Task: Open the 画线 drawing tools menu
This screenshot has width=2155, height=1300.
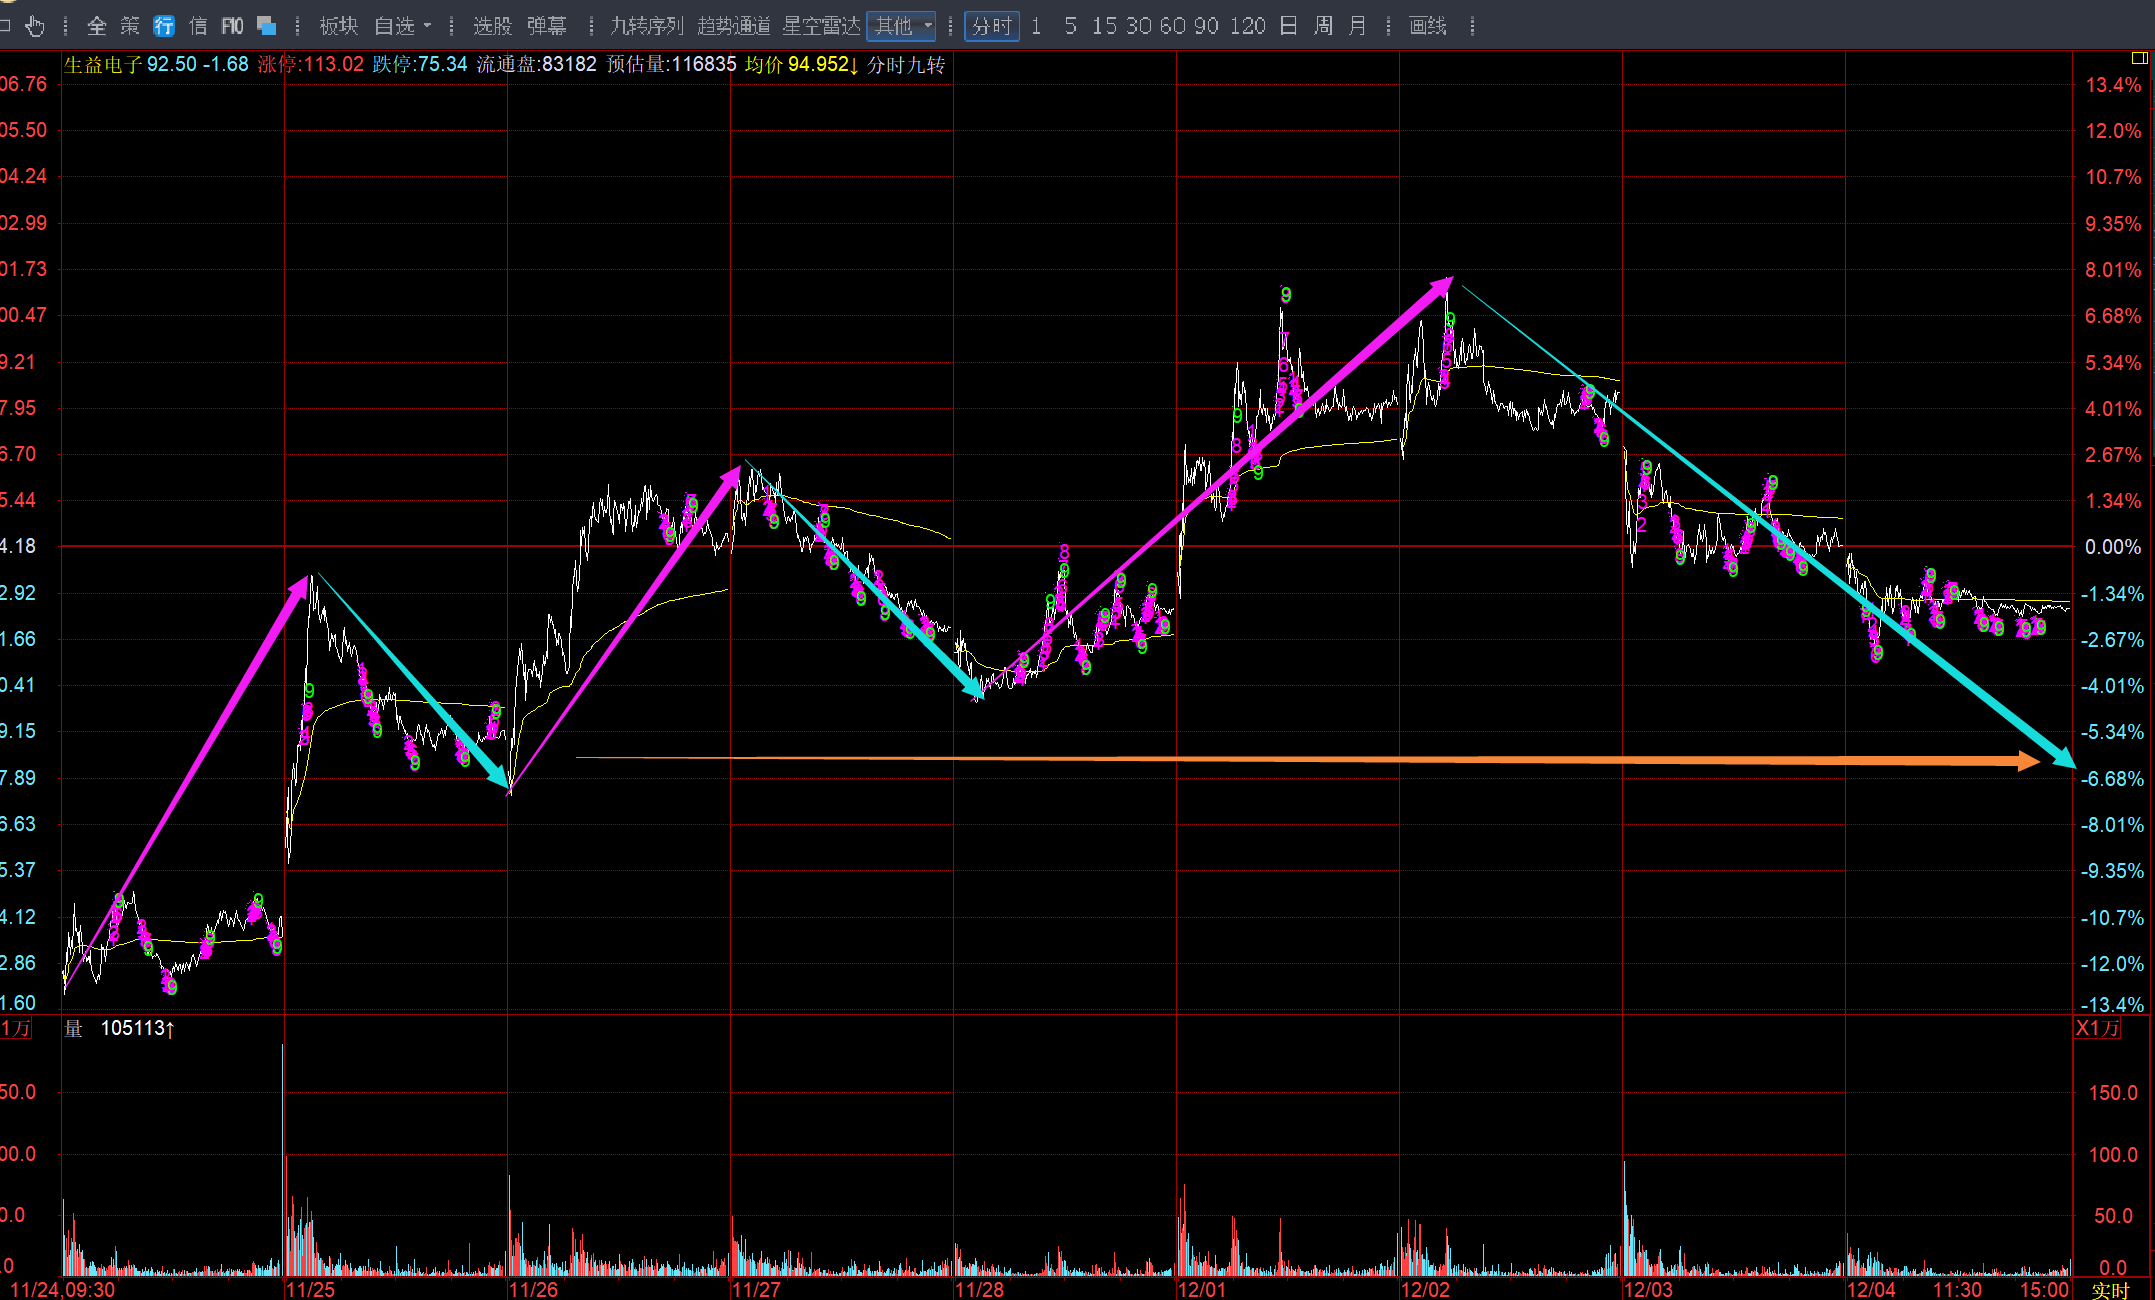Action: click(x=1427, y=26)
